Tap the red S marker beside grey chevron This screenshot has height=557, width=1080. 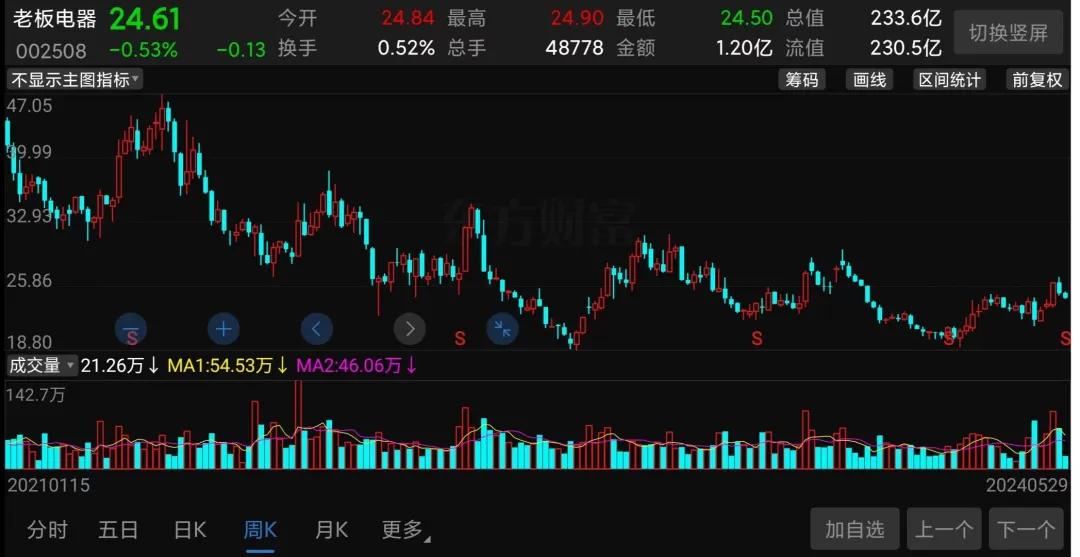460,338
